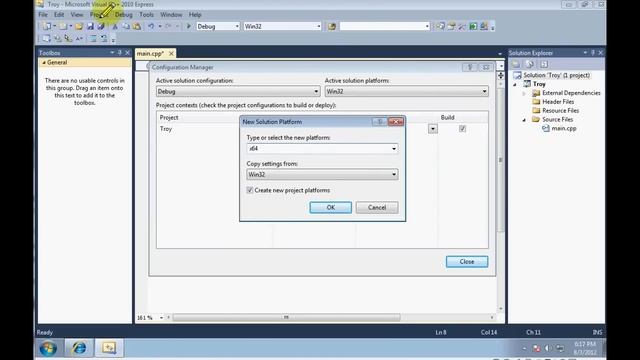The image size is (640, 360).
Task: Click the Cut scissors icon
Action: (115, 26)
